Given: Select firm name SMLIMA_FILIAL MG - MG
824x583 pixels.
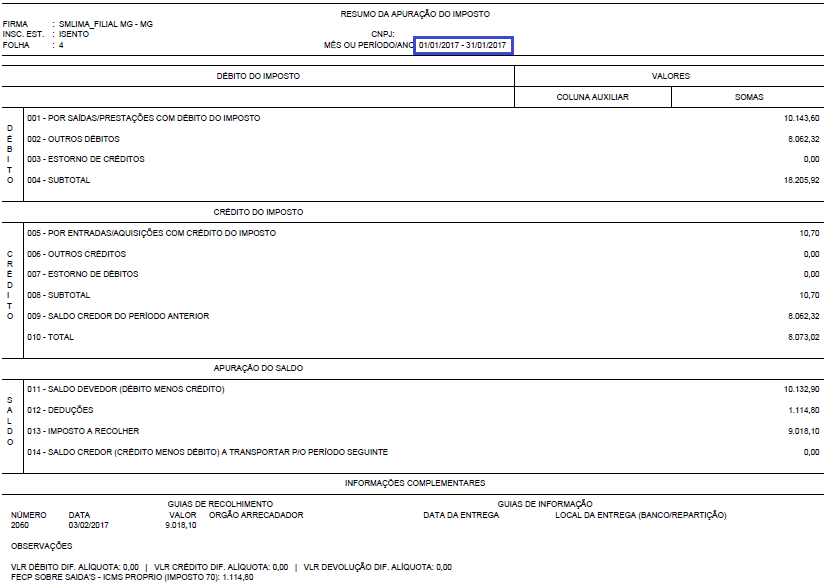Looking at the screenshot, I should click(106, 24).
